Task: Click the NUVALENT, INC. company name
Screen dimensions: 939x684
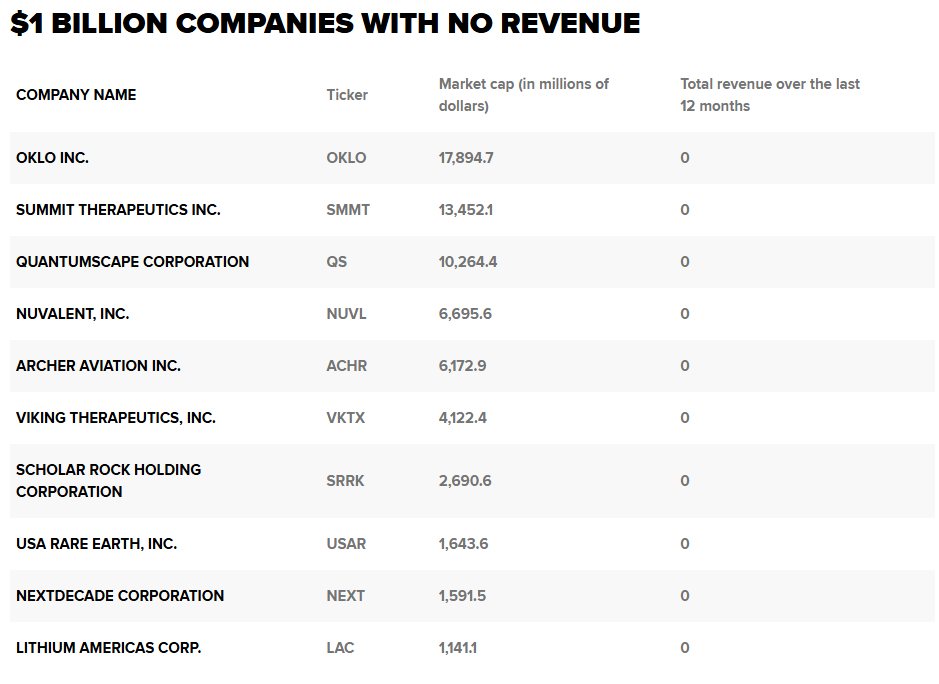Action: (x=72, y=314)
